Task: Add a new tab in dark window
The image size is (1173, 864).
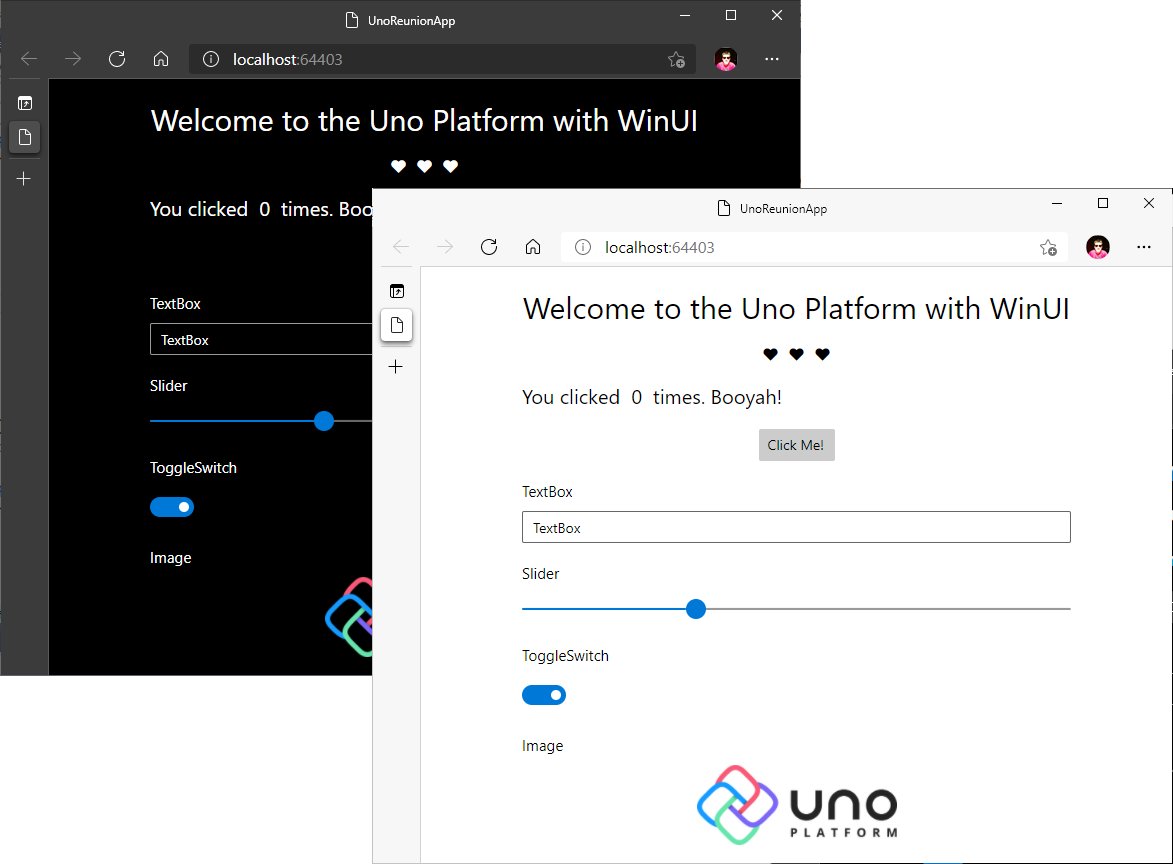Action: [x=24, y=179]
